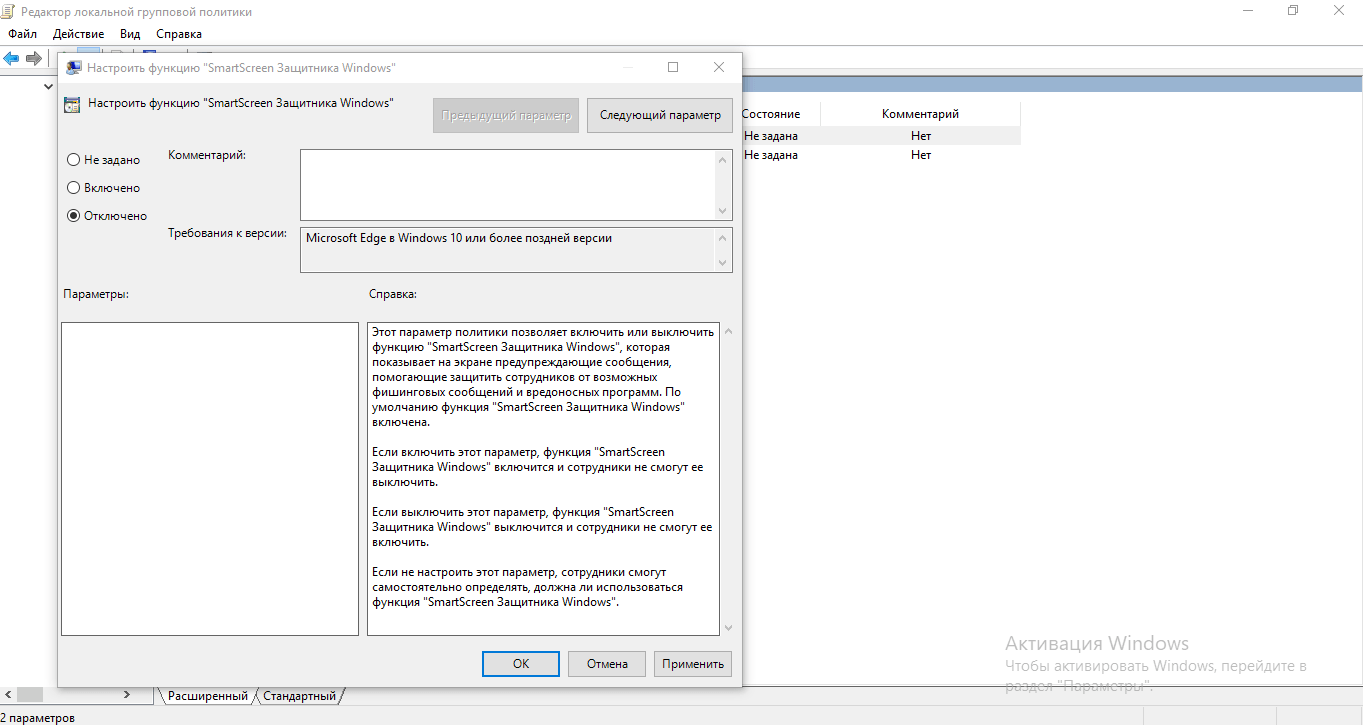Click the down arrow of the comment field scrollbar
1363x725 pixels.
point(723,211)
